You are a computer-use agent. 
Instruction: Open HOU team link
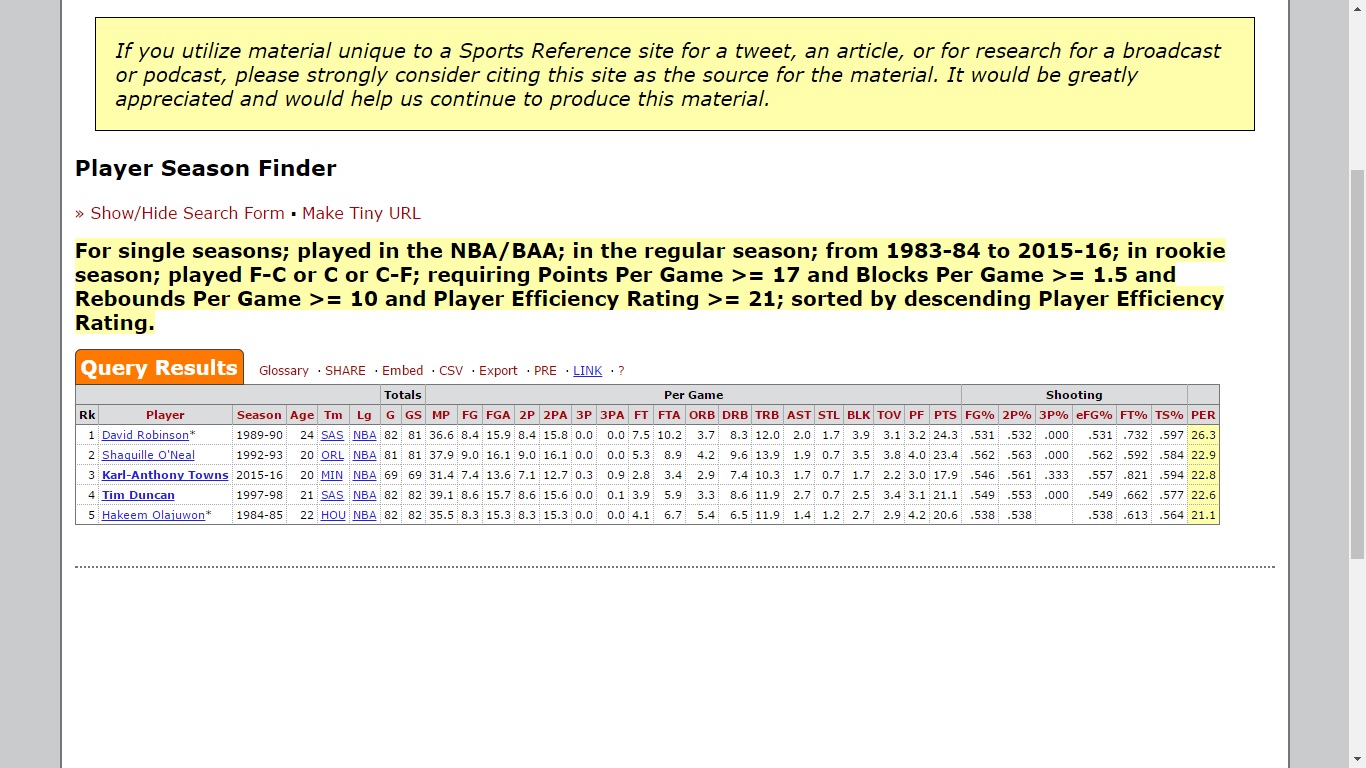coord(333,515)
